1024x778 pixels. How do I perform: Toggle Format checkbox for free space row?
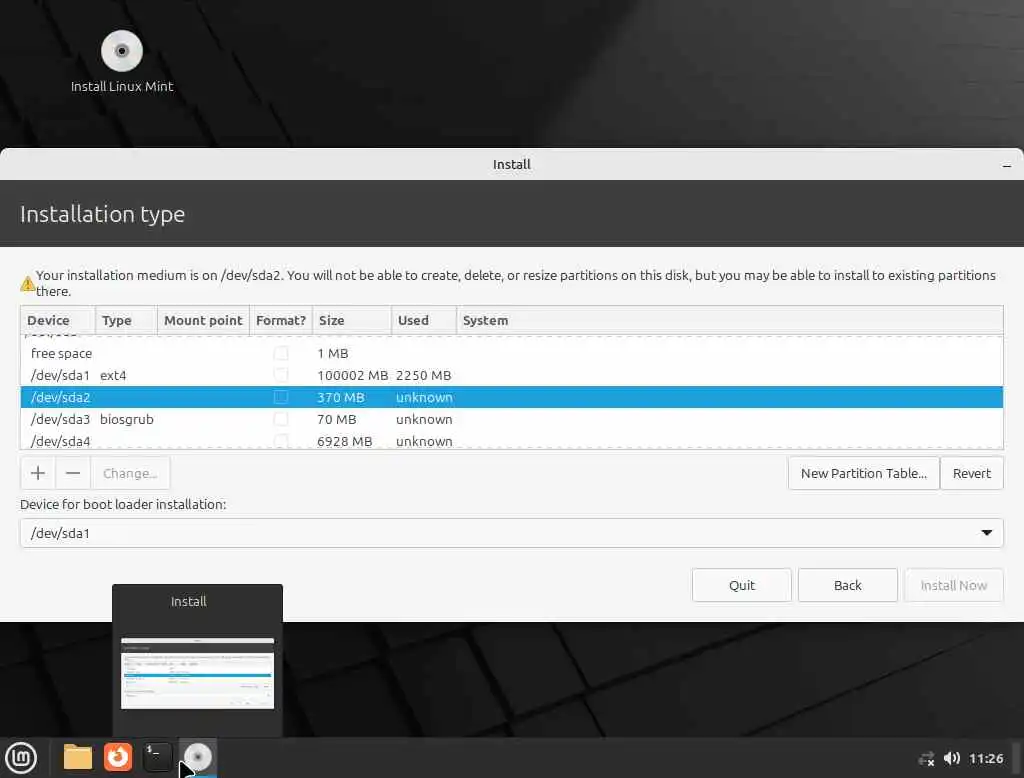(281, 353)
